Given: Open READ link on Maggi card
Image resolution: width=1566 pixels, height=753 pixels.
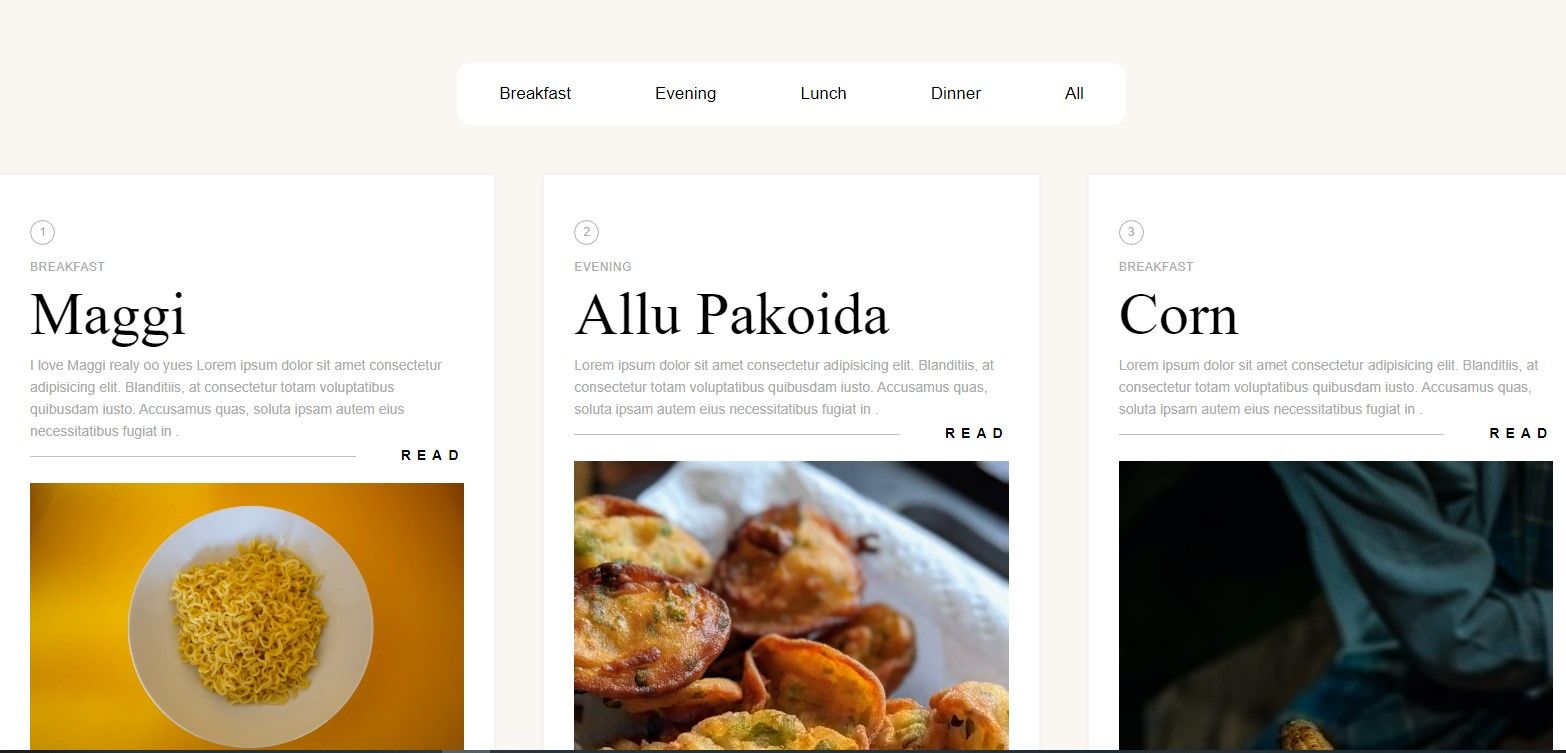Looking at the screenshot, I should 430,455.
